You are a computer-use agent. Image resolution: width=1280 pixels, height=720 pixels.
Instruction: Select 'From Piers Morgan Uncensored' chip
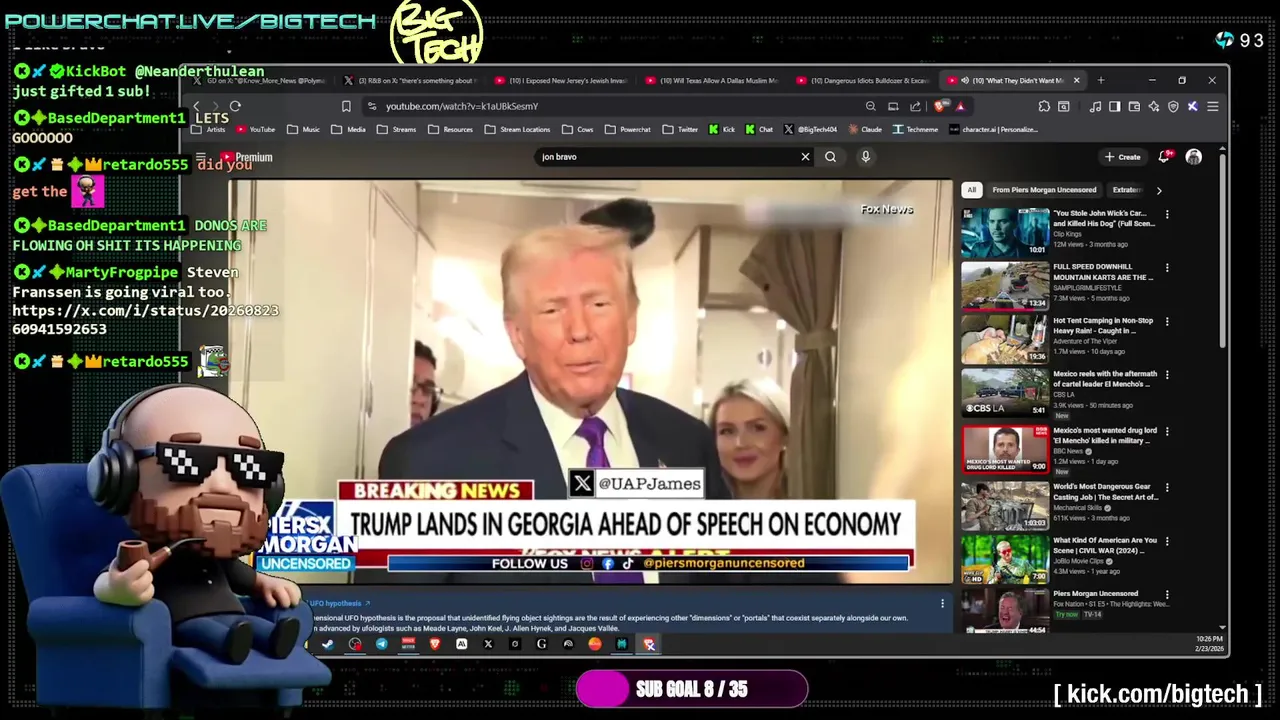click(1044, 190)
